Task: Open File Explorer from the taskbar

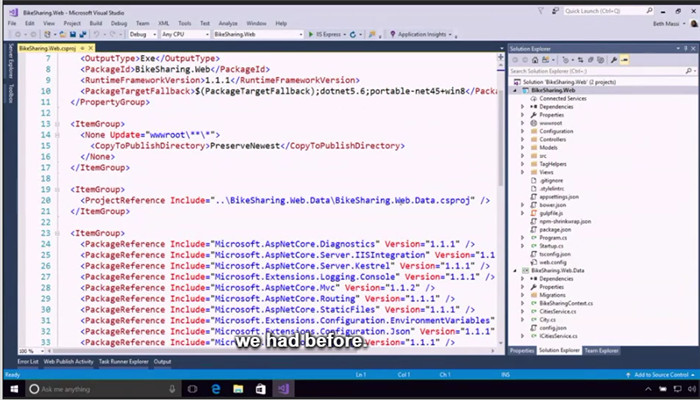Action: tap(238, 389)
